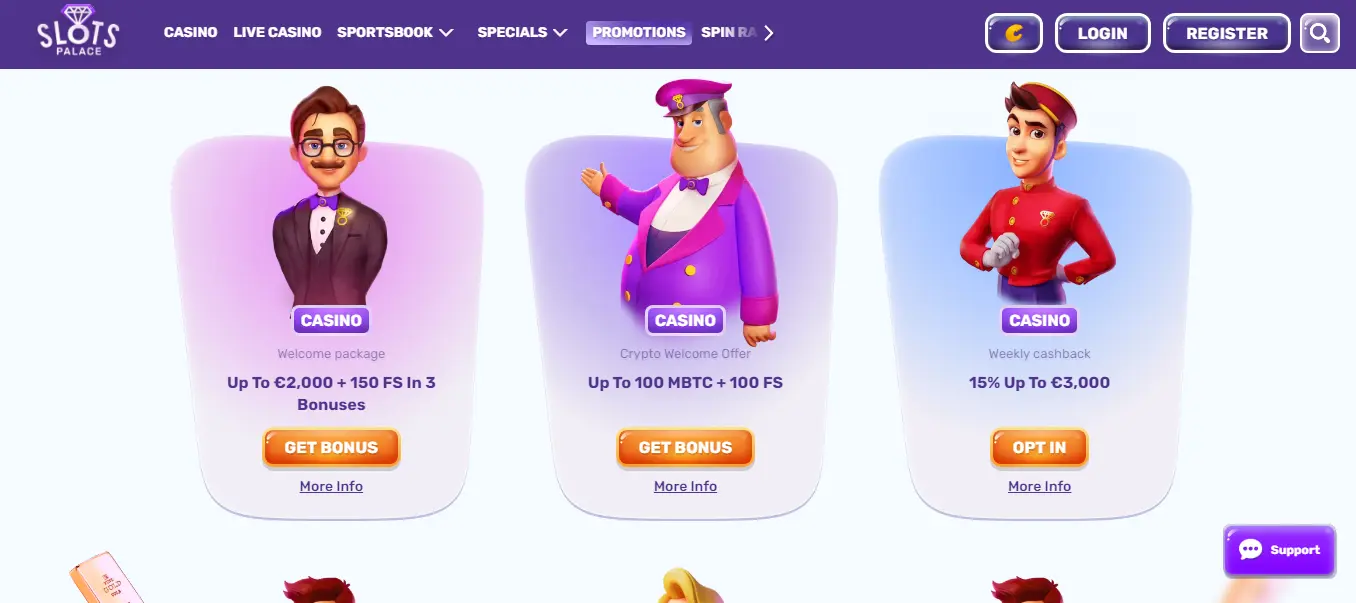Click the Casino badge on Welcome package
1356x603 pixels.
pyautogui.click(x=331, y=320)
